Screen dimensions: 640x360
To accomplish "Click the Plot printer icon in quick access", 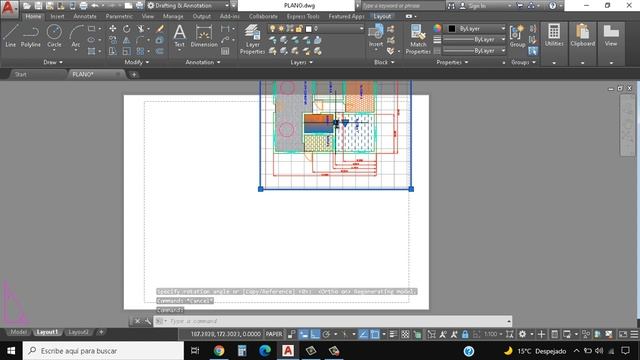I will point(83,6).
